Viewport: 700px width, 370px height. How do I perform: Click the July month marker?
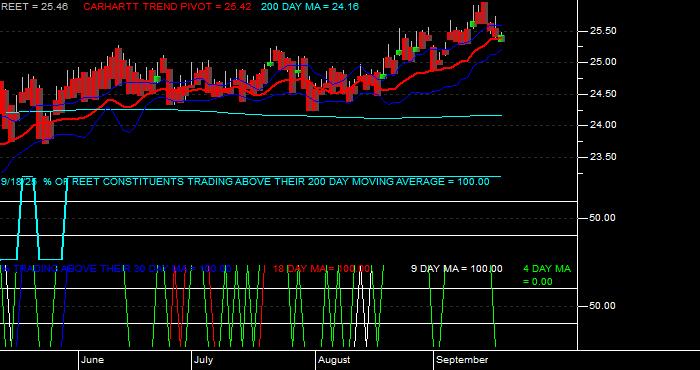coord(204,360)
